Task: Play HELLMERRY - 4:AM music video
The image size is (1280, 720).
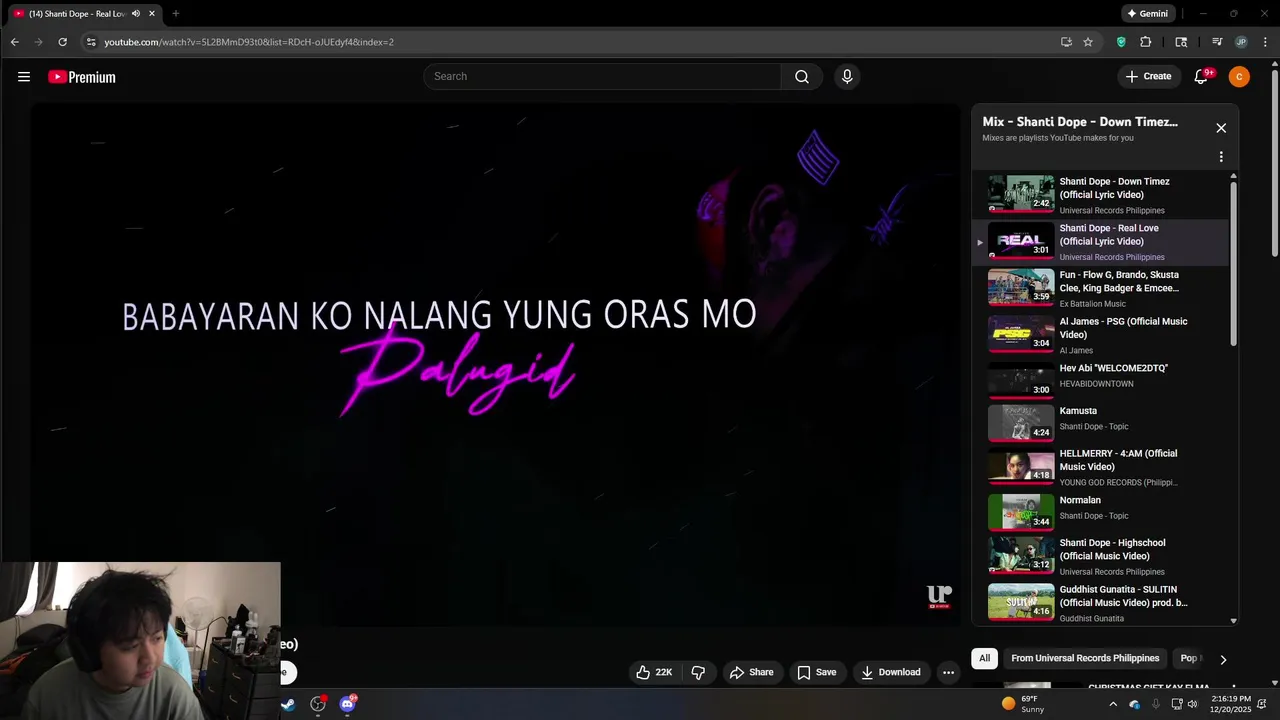Action: point(1100,467)
